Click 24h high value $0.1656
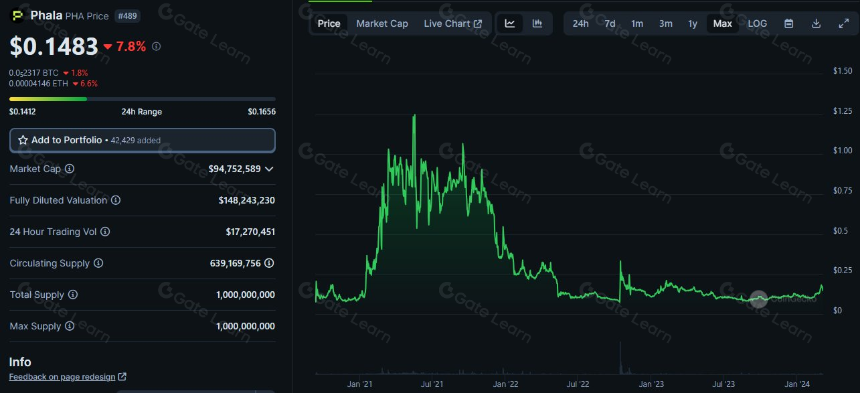The image size is (860, 393). pyautogui.click(x=262, y=112)
